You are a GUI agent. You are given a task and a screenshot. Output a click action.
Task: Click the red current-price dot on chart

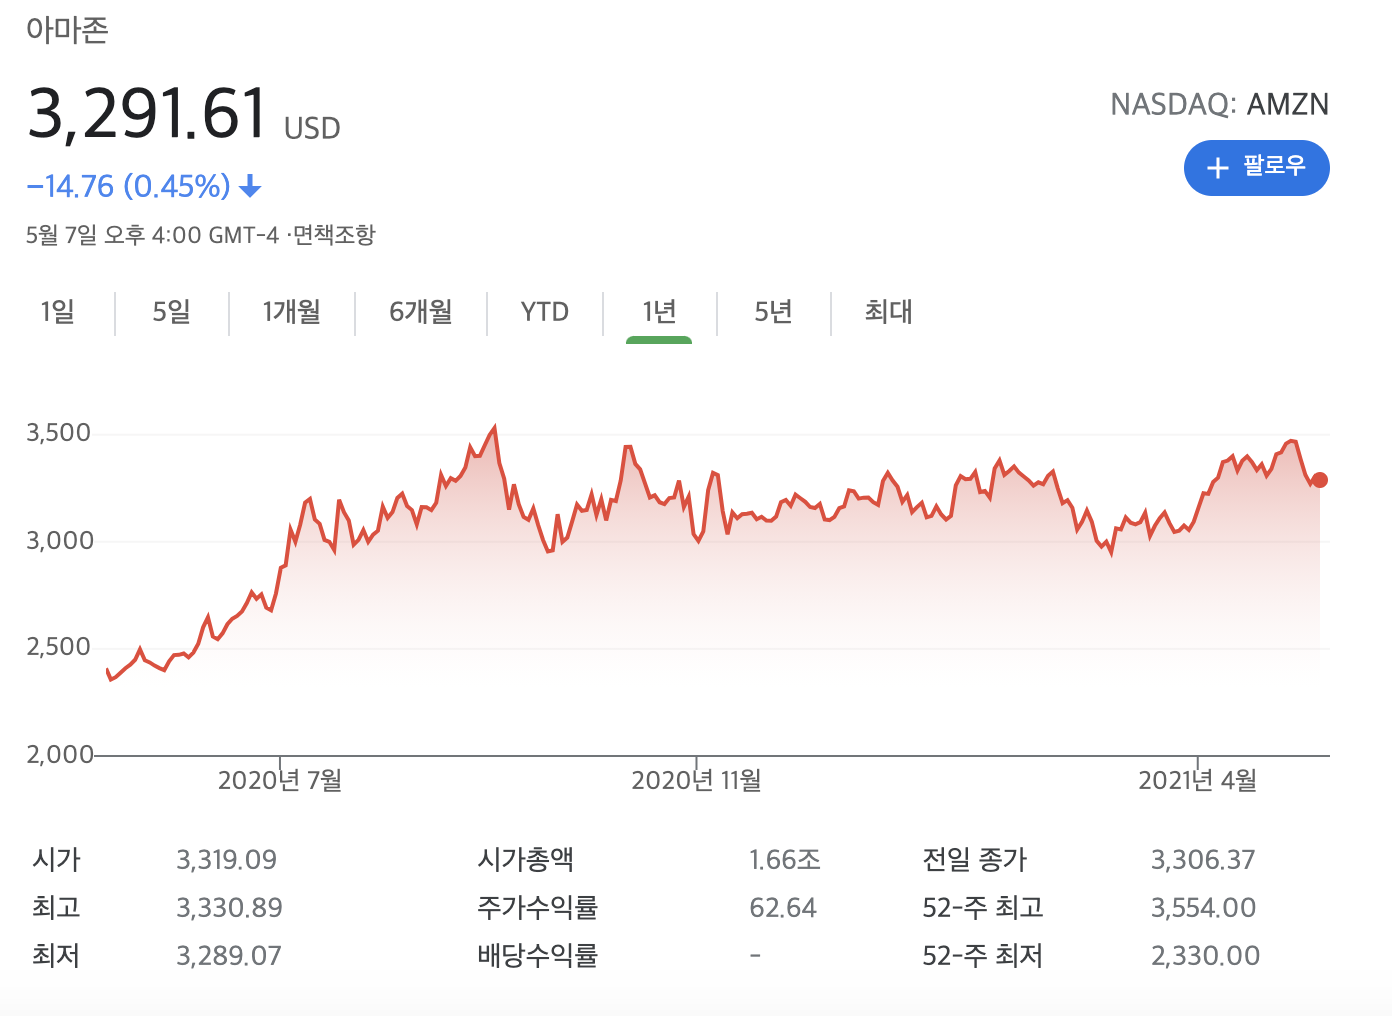tap(1319, 480)
